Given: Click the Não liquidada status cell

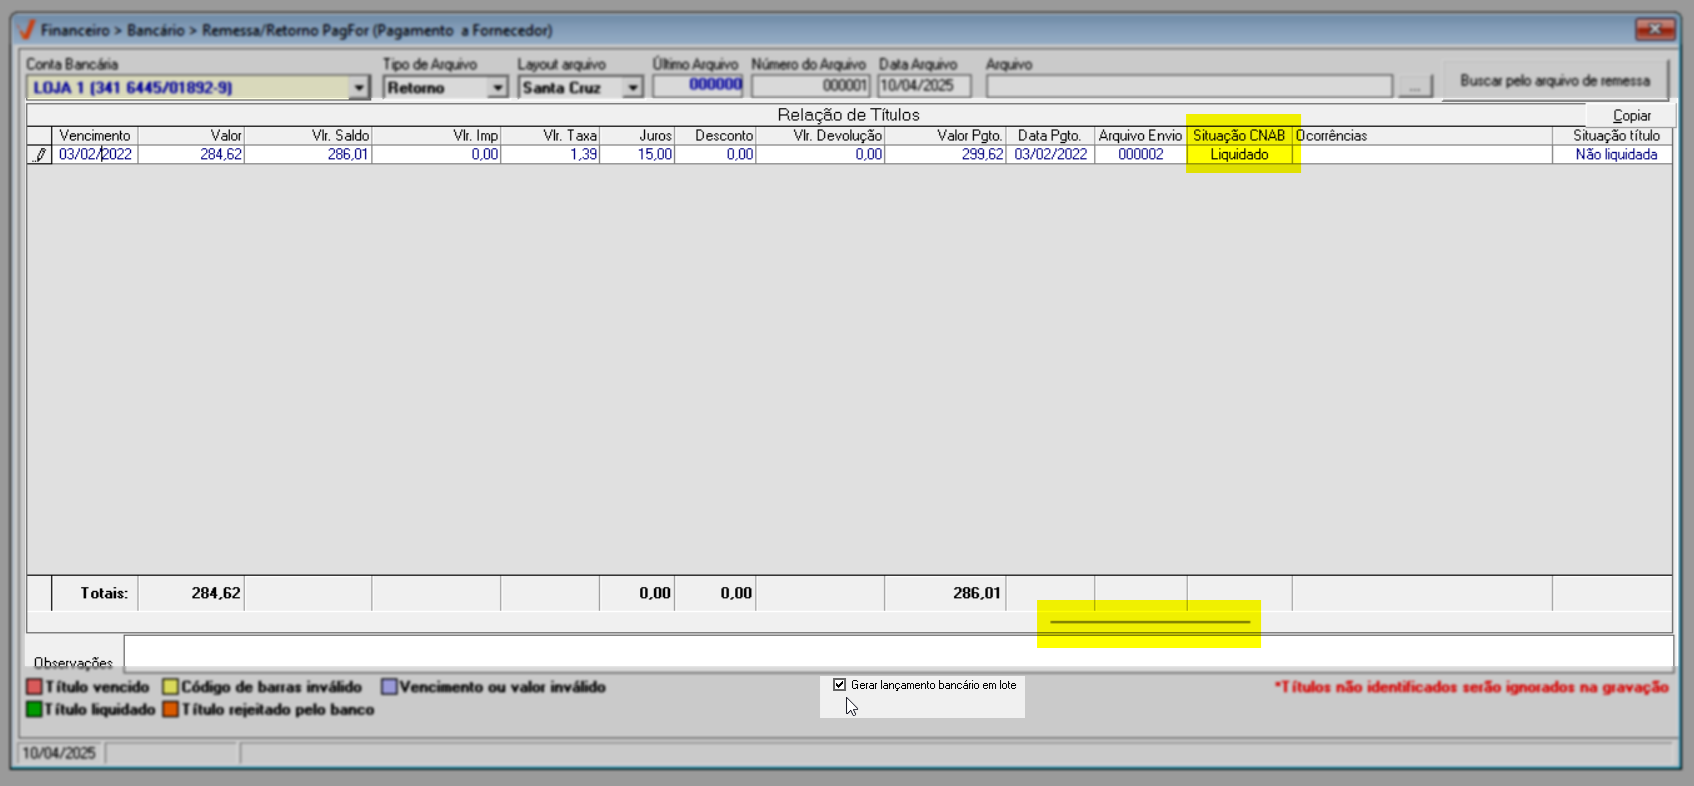Looking at the screenshot, I should [x=1612, y=155].
